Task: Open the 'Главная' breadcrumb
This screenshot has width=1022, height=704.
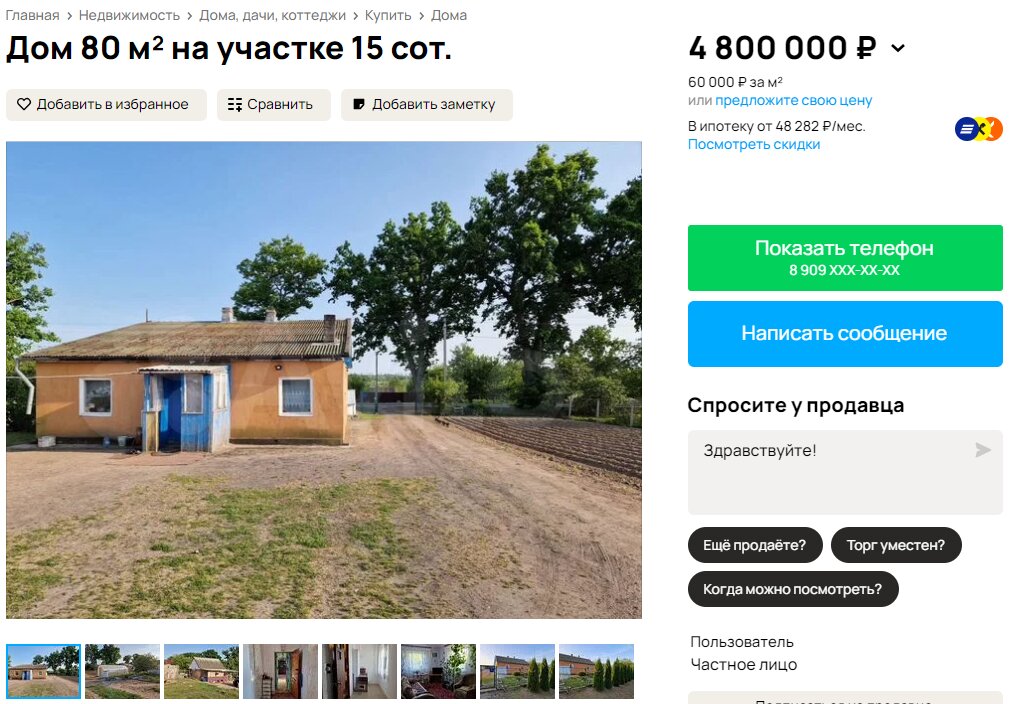Action: [32, 15]
